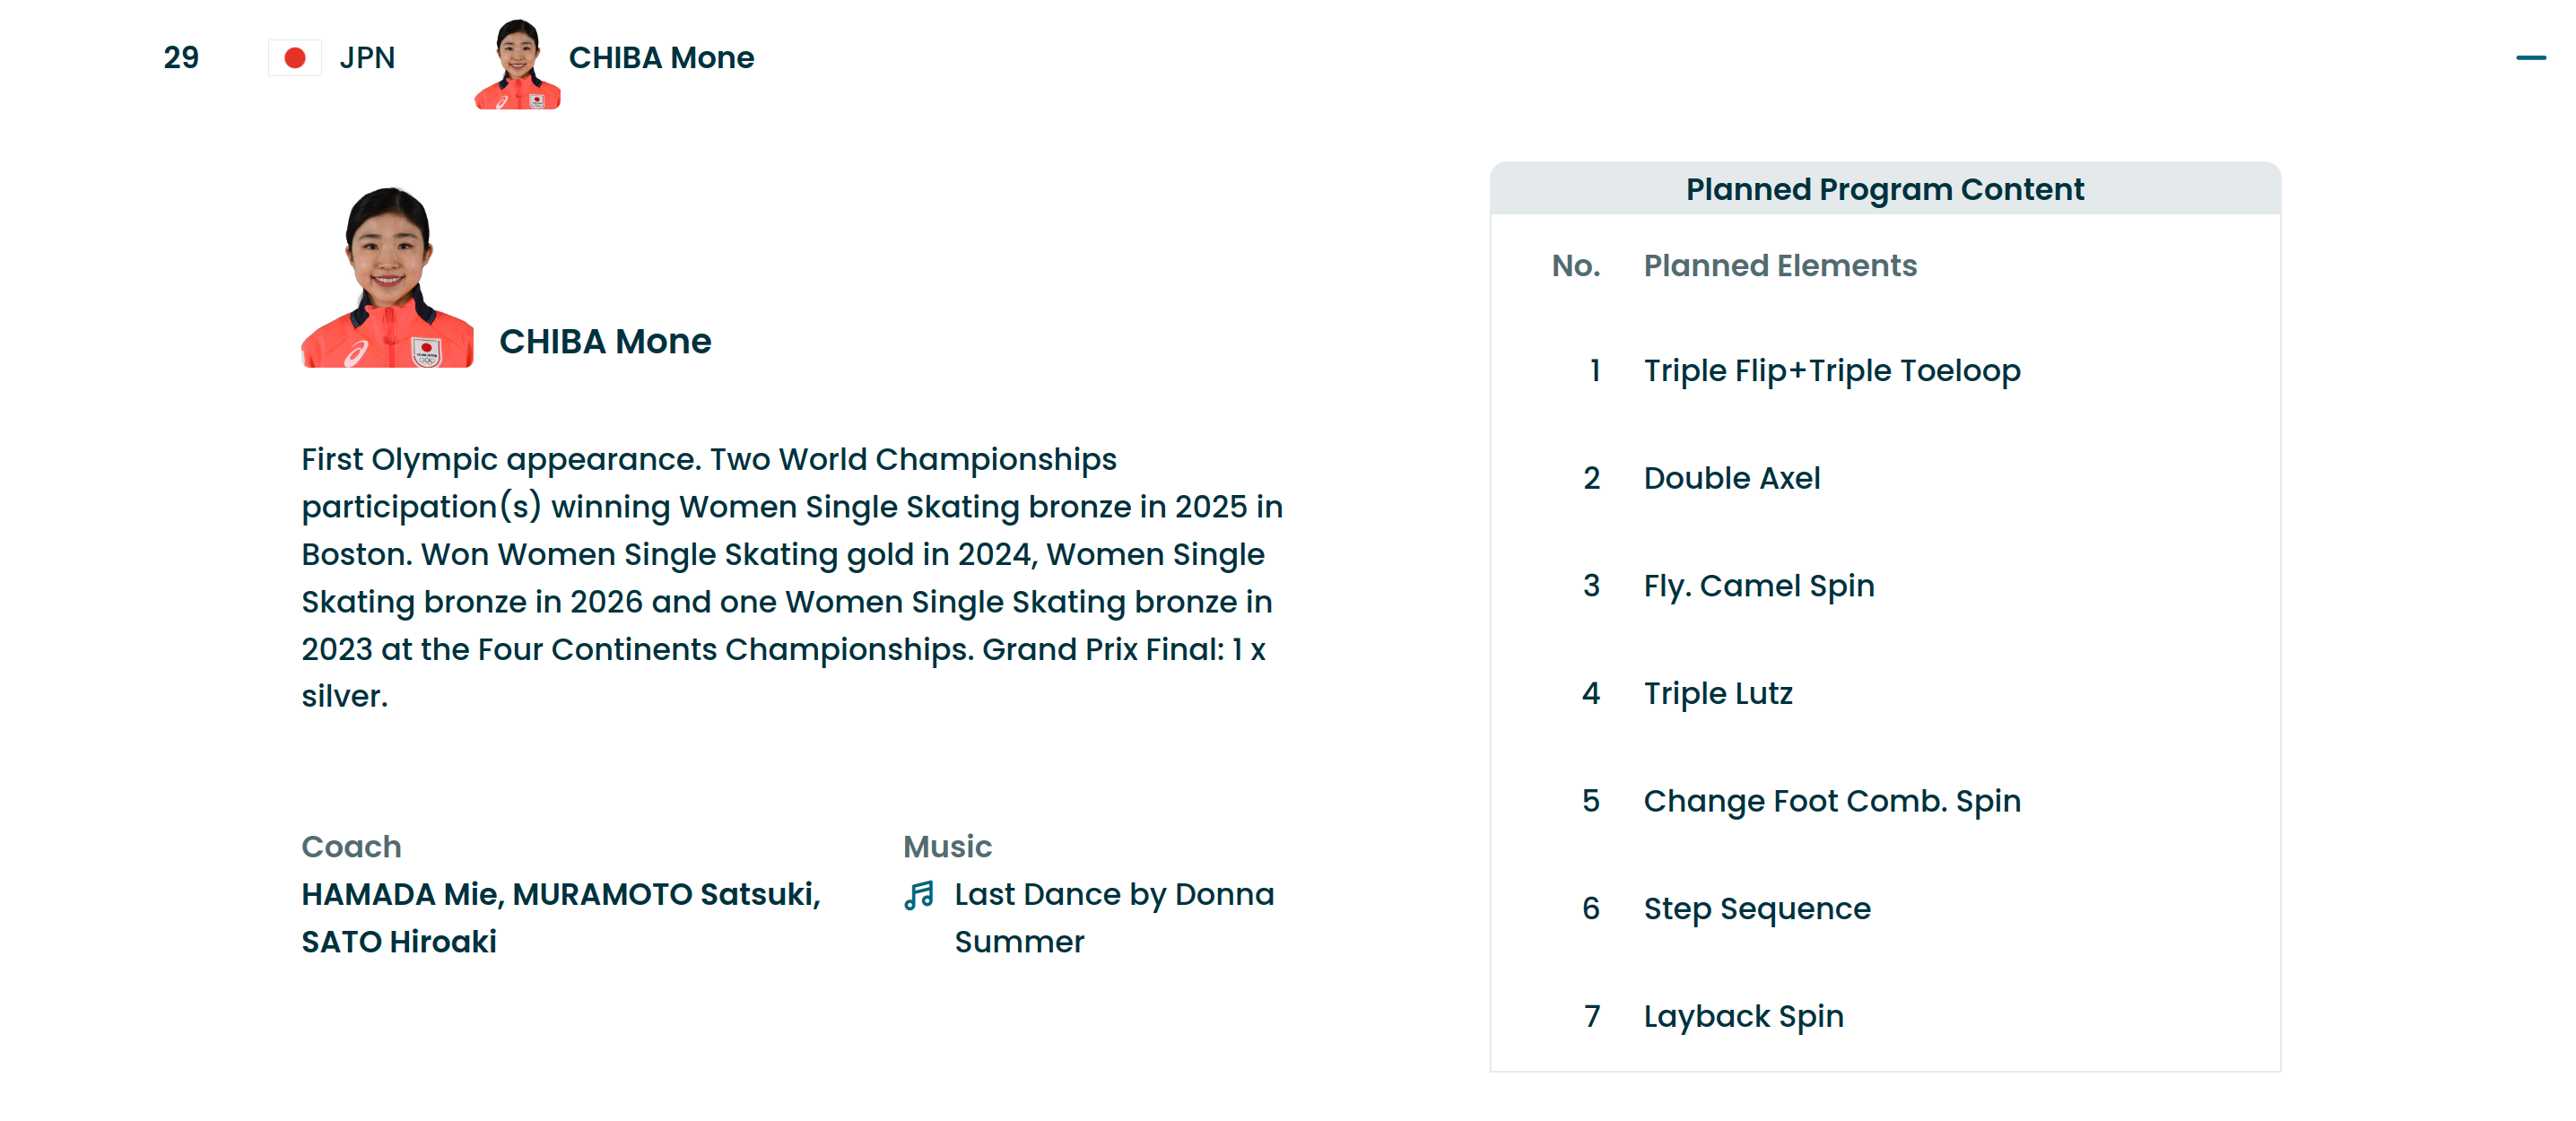Select the Layback Spin row
Image resolution: width=2576 pixels, height=1121 pixels.
pos(1743,1016)
